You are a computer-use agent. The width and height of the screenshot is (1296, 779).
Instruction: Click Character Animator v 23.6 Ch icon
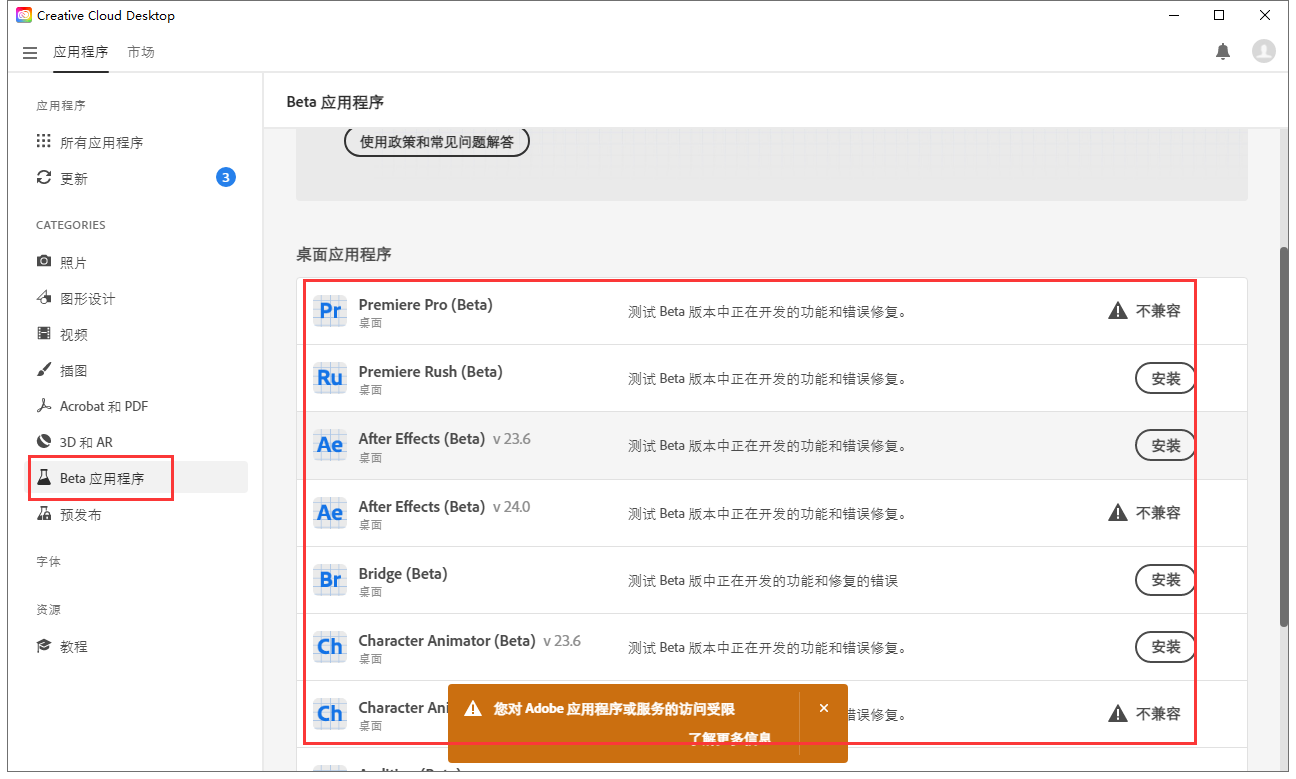(330, 646)
